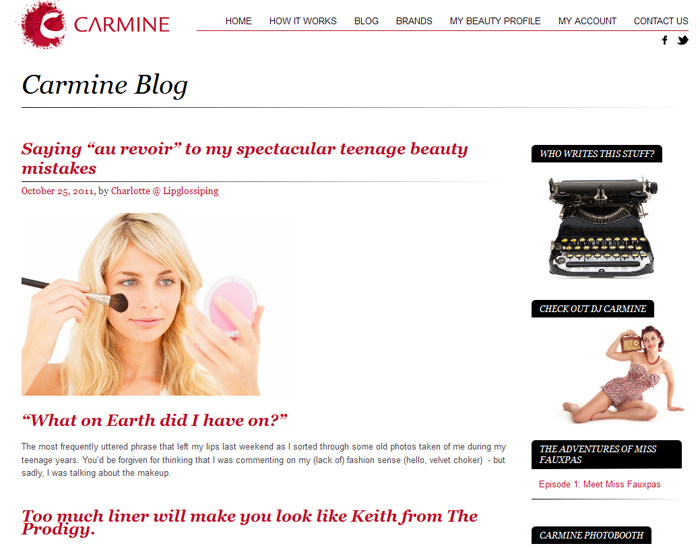Open author Charlotte @ Lipglossiping link

coord(164,191)
